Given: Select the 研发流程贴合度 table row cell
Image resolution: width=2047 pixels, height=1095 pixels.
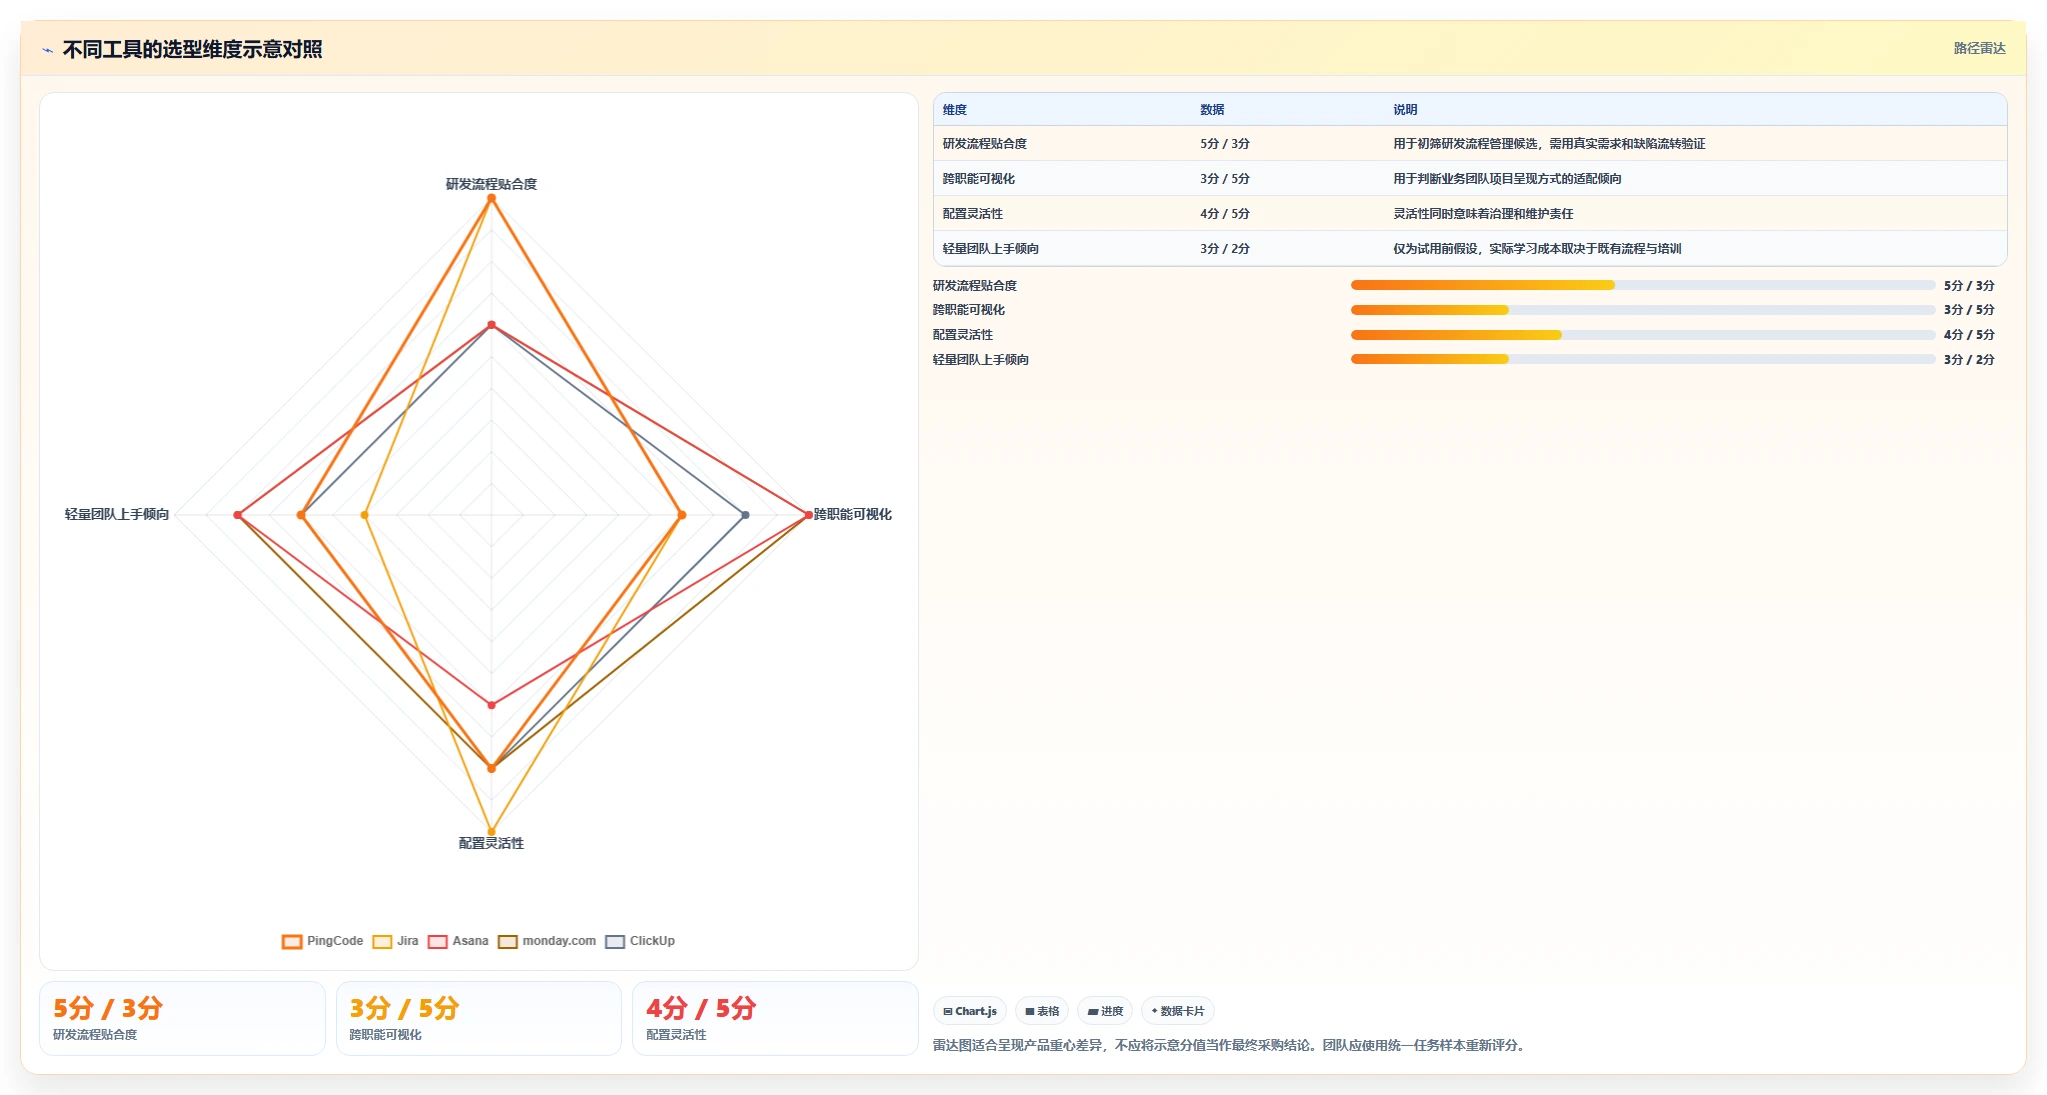Looking at the screenshot, I should (x=985, y=144).
